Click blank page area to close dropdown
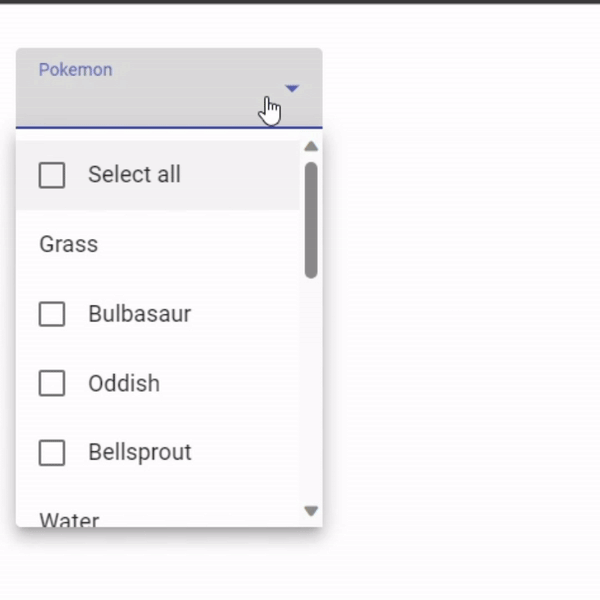 pos(459,306)
